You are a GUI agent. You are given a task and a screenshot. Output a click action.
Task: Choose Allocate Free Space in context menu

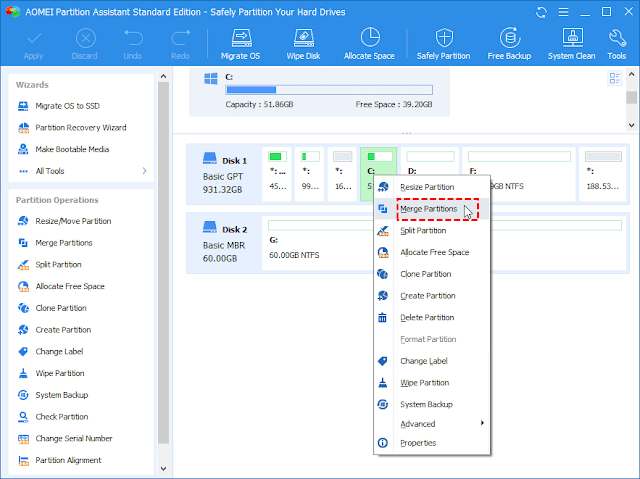(432, 252)
